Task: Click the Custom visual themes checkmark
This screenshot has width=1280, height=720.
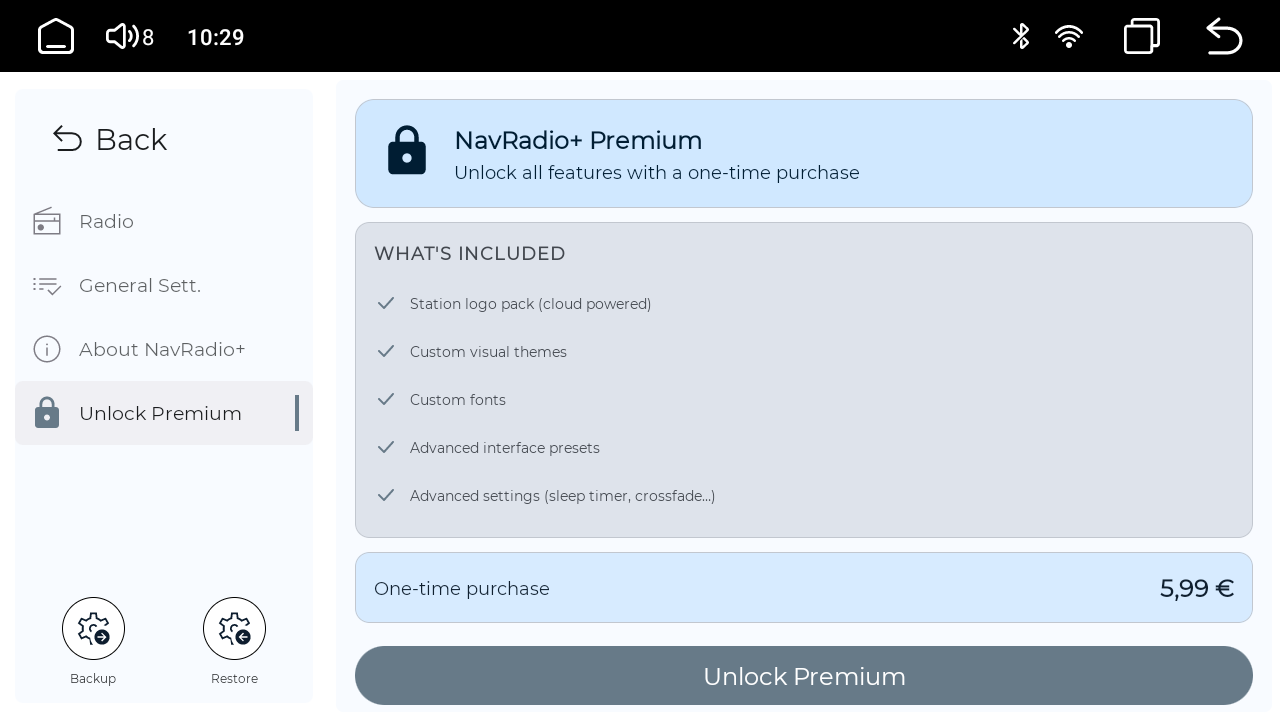Action: (x=386, y=351)
